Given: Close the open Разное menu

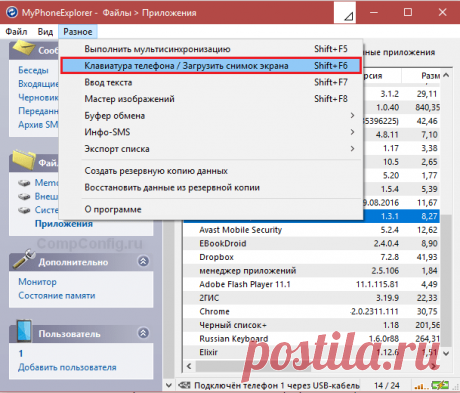Looking at the screenshot, I should [78, 32].
